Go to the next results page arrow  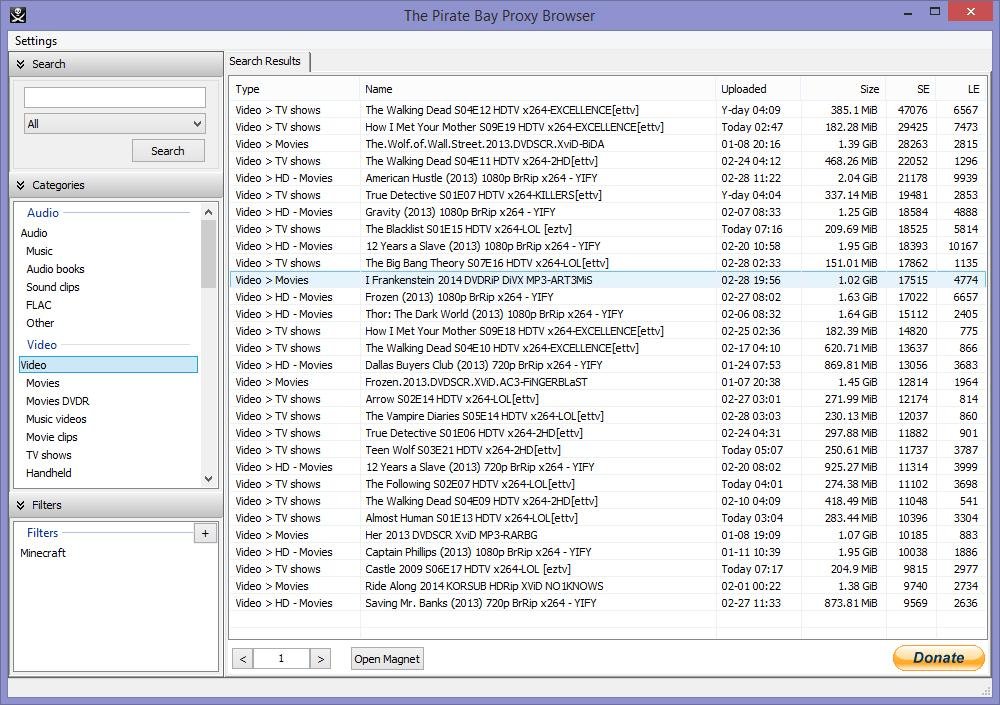click(x=320, y=658)
